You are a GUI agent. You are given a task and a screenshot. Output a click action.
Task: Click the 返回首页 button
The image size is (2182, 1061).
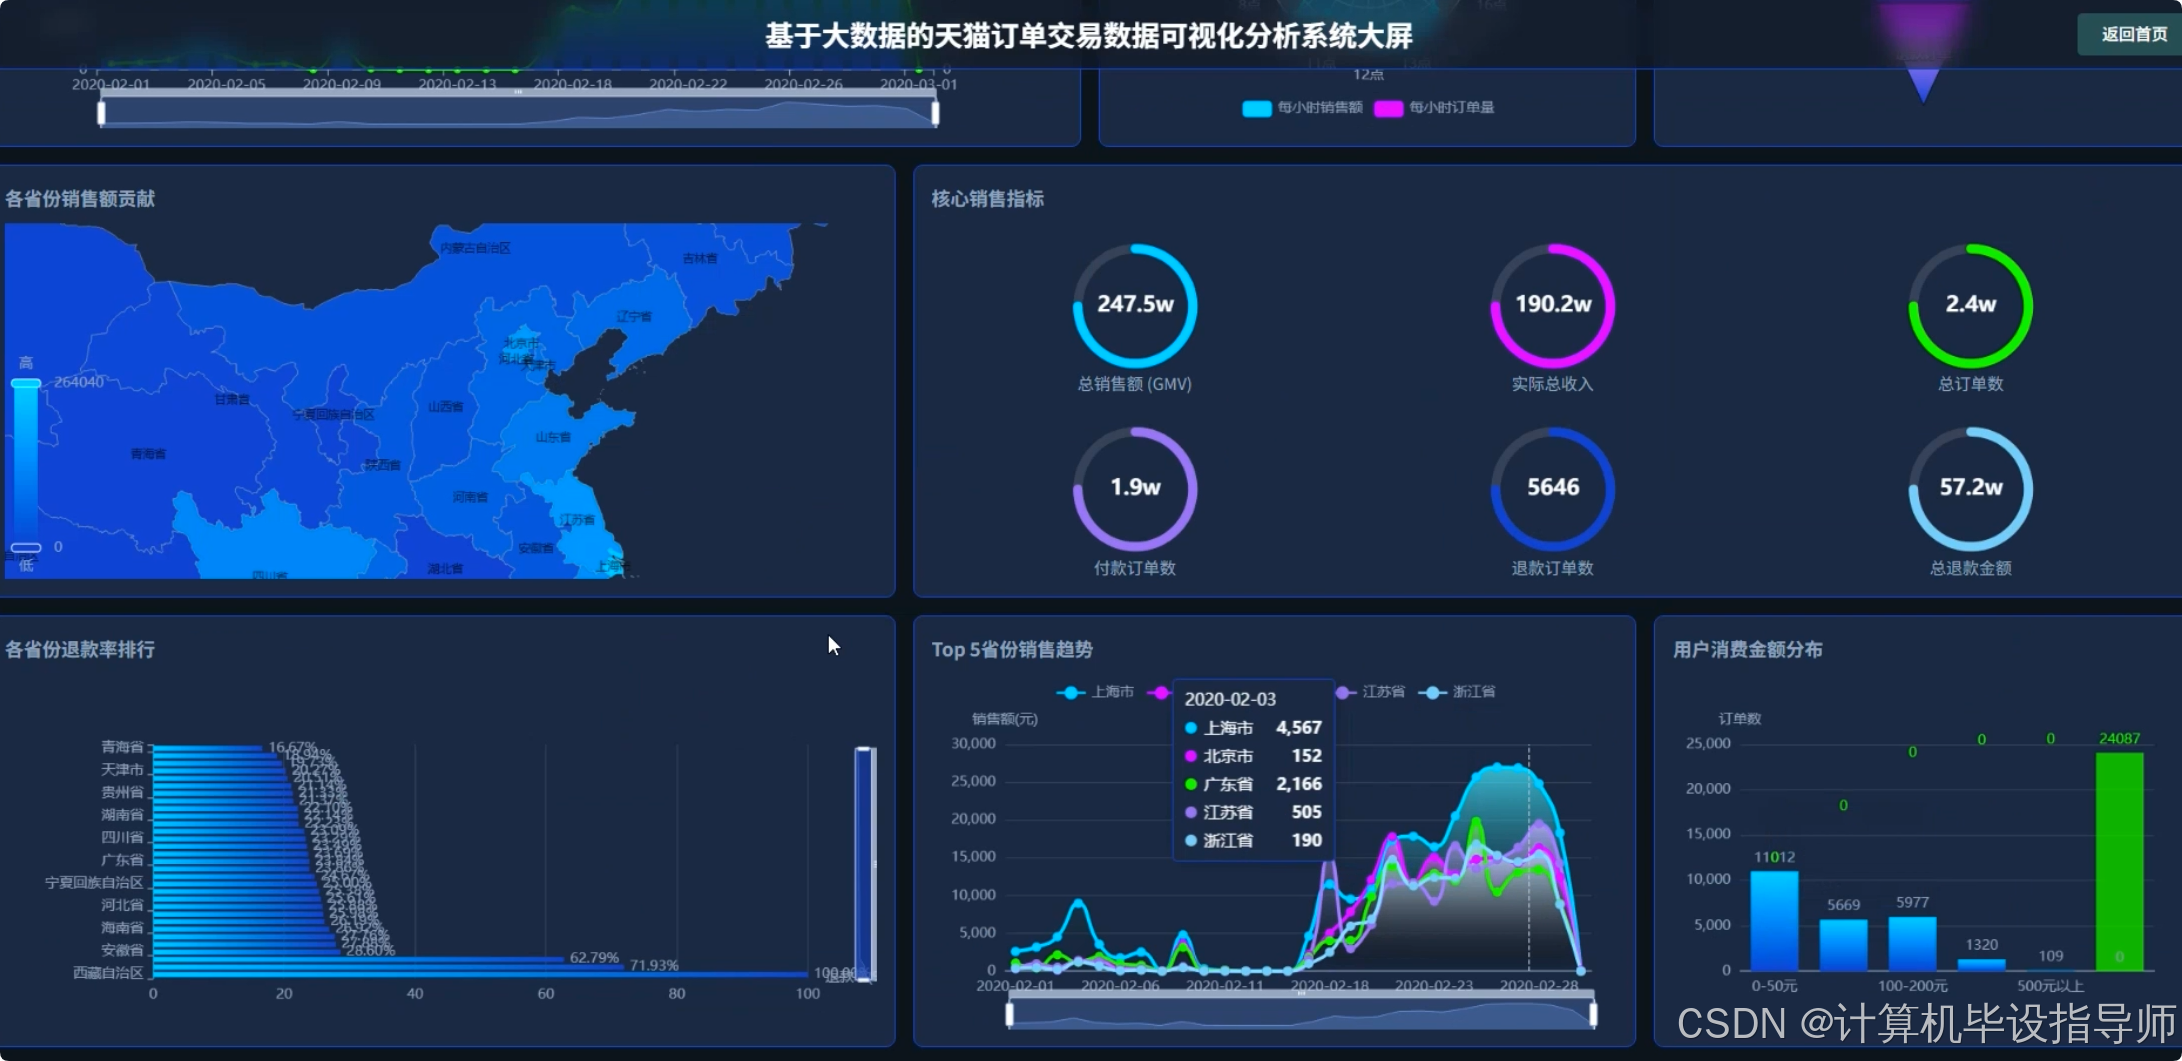pos(2132,35)
